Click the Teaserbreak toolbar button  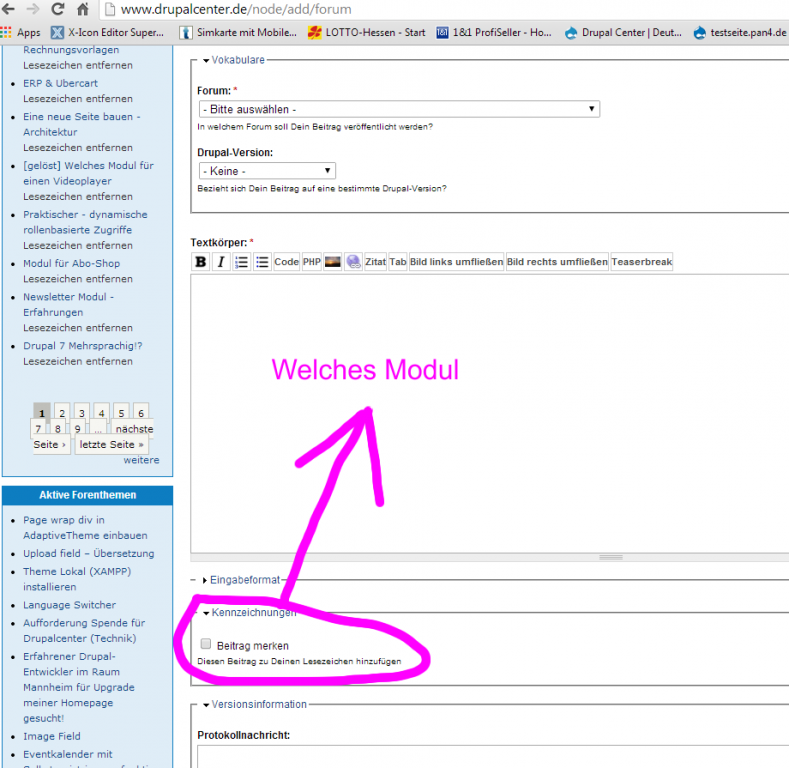pos(642,262)
